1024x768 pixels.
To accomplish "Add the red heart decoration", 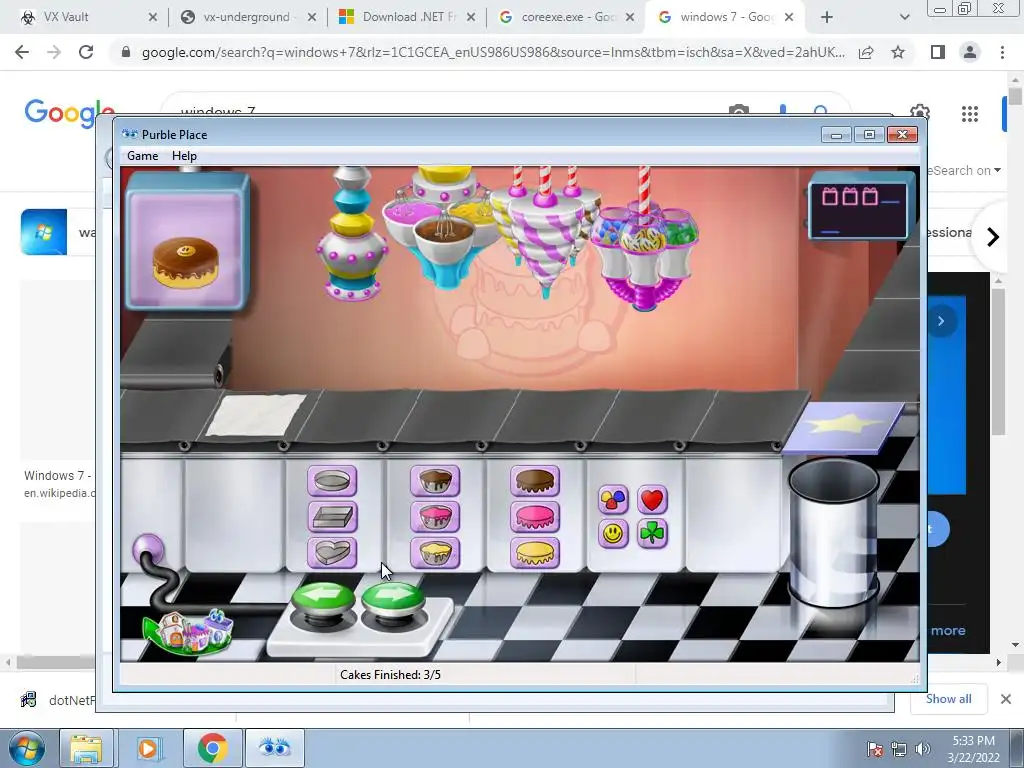I will (x=652, y=500).
